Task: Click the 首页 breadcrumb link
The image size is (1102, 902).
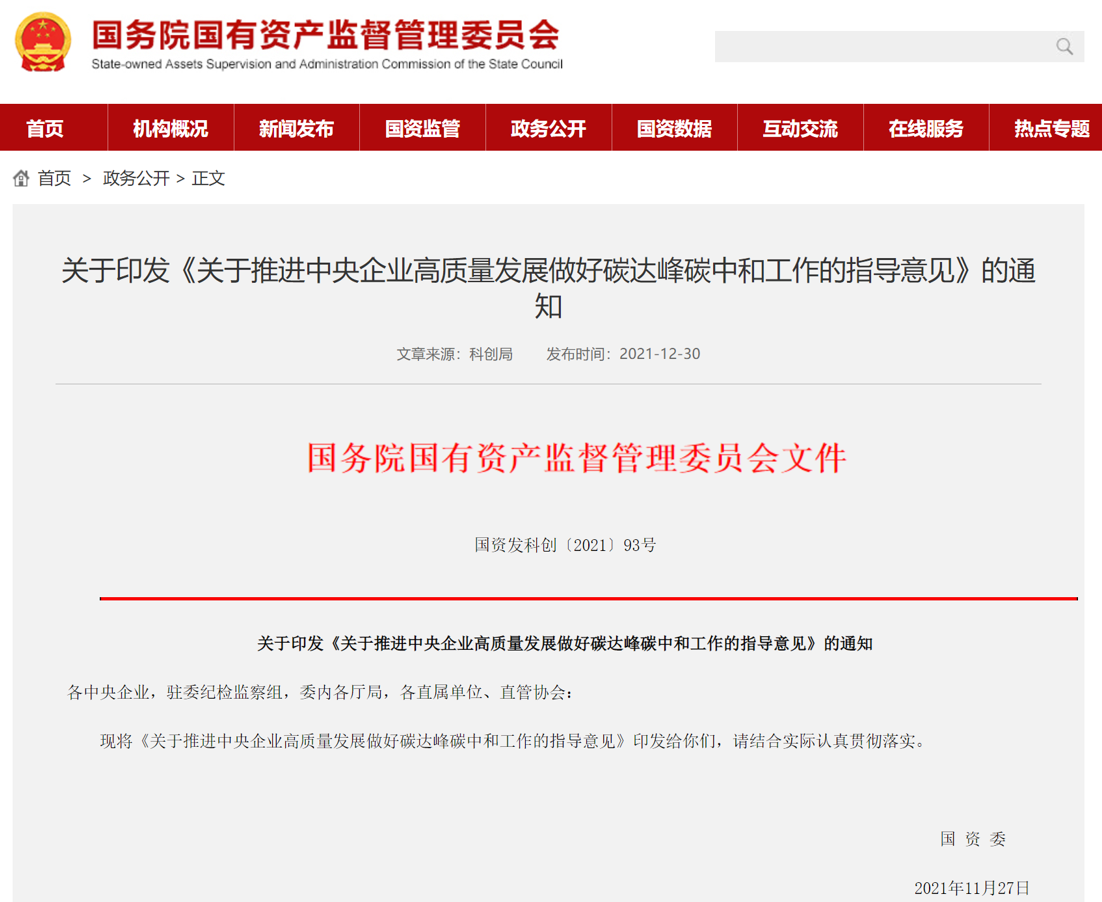Action: click(x=55, y=179)
